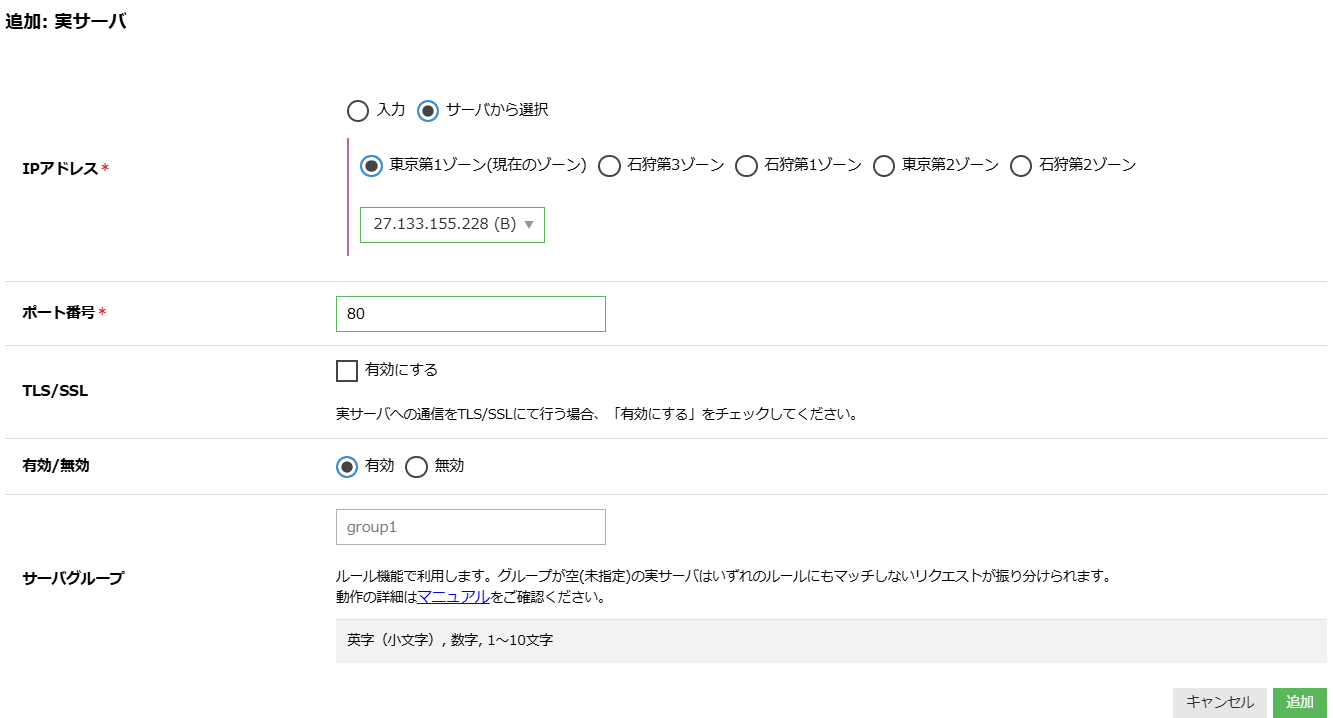Choose 東京第1ゾーン(現在のゾーン) zone
This screenshot has width=1333, height=718.
point(372,166)
